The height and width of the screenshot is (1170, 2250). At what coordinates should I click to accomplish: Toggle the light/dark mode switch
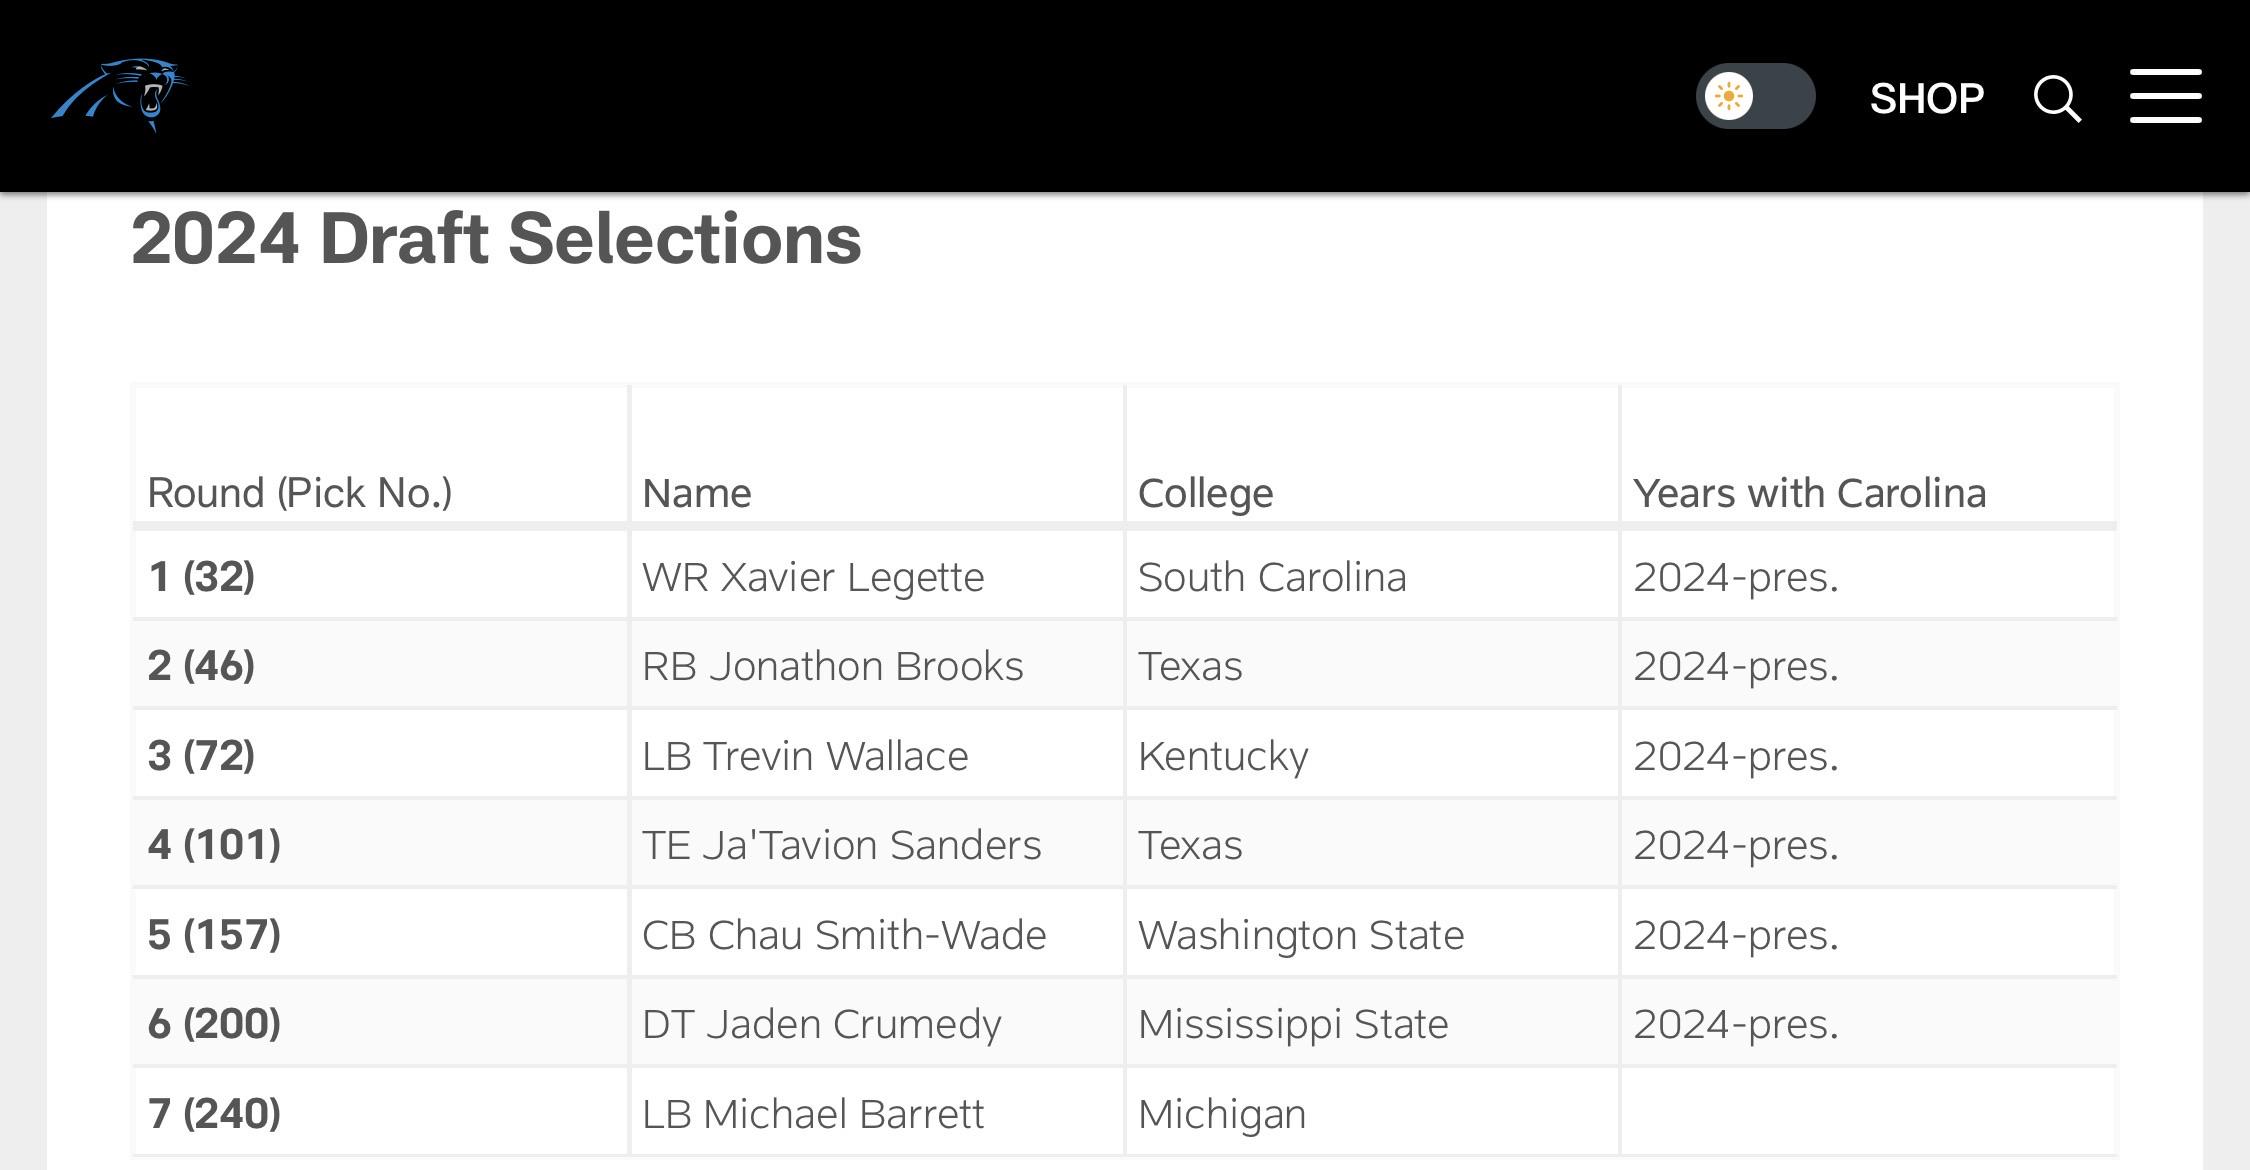coord(1756,96)
